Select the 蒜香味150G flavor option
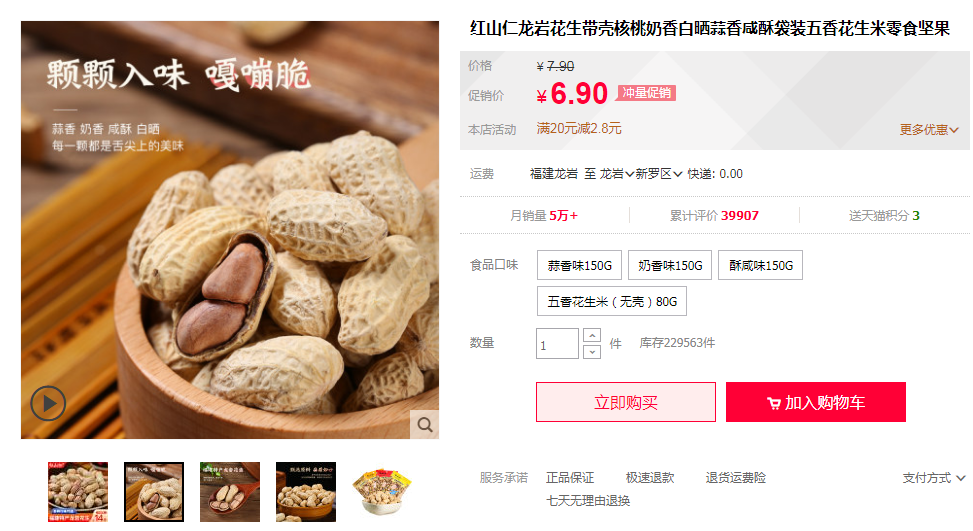973x531 pixels. tap(580, 266)
